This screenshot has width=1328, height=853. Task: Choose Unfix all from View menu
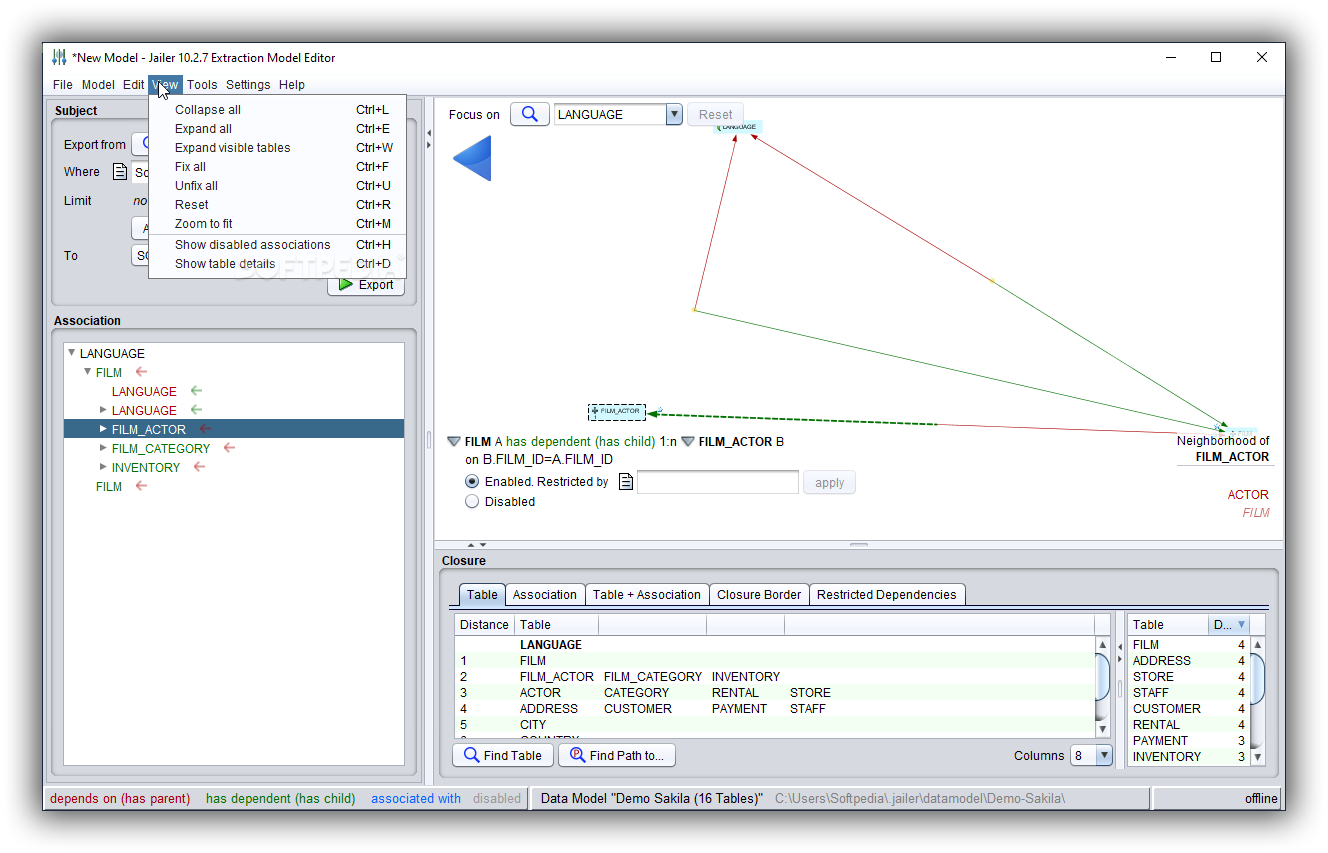pyautogui.click(x=277, y=186)
